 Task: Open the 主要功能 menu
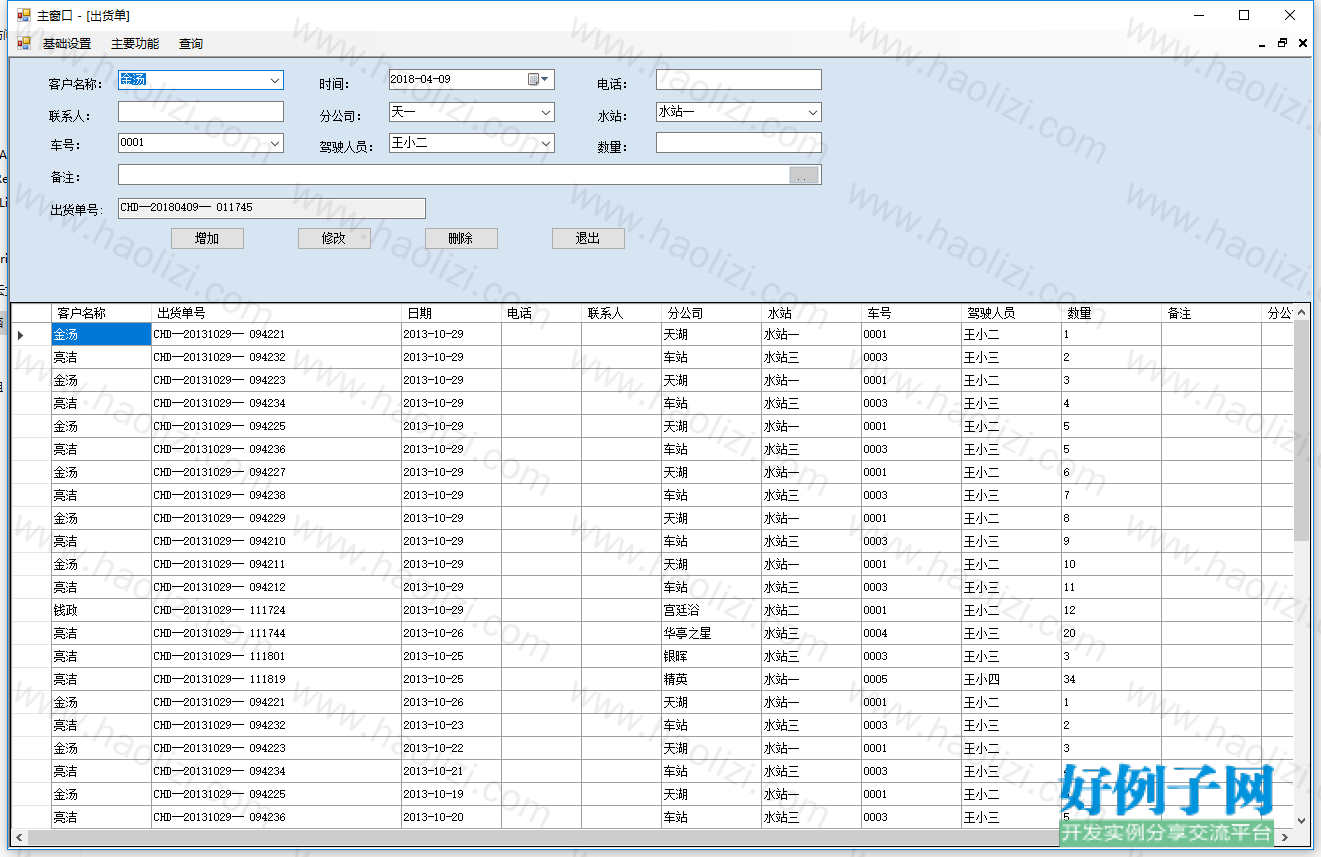[135, 44]
